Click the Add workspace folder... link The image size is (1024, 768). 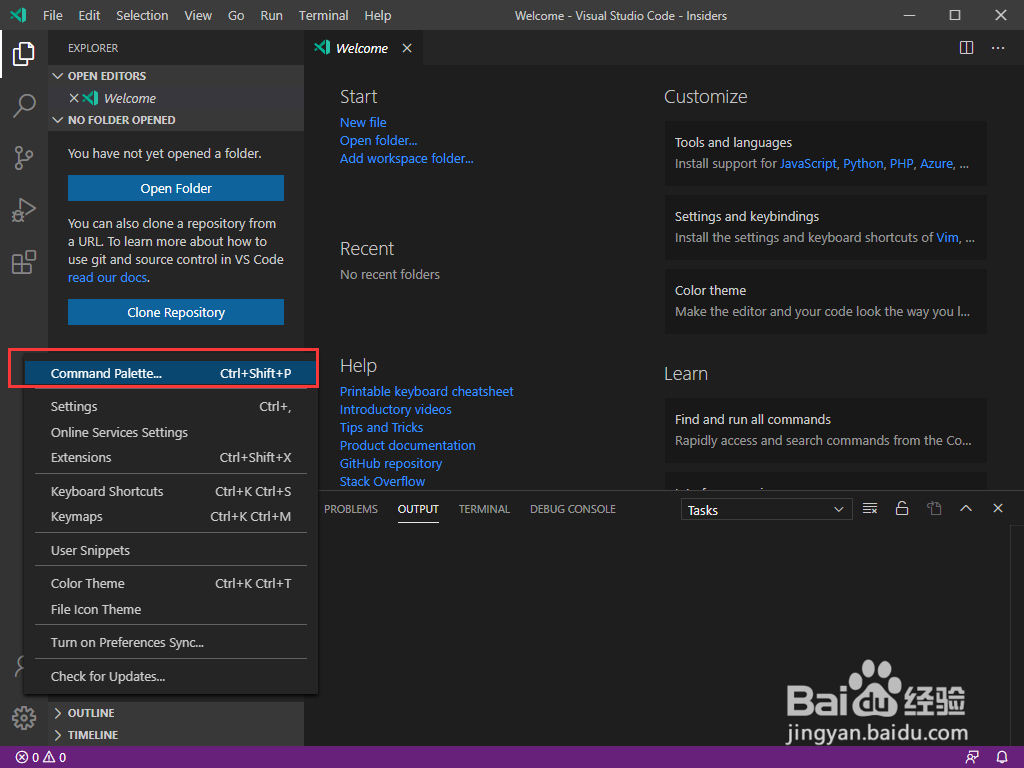click(x=406, y=158)
